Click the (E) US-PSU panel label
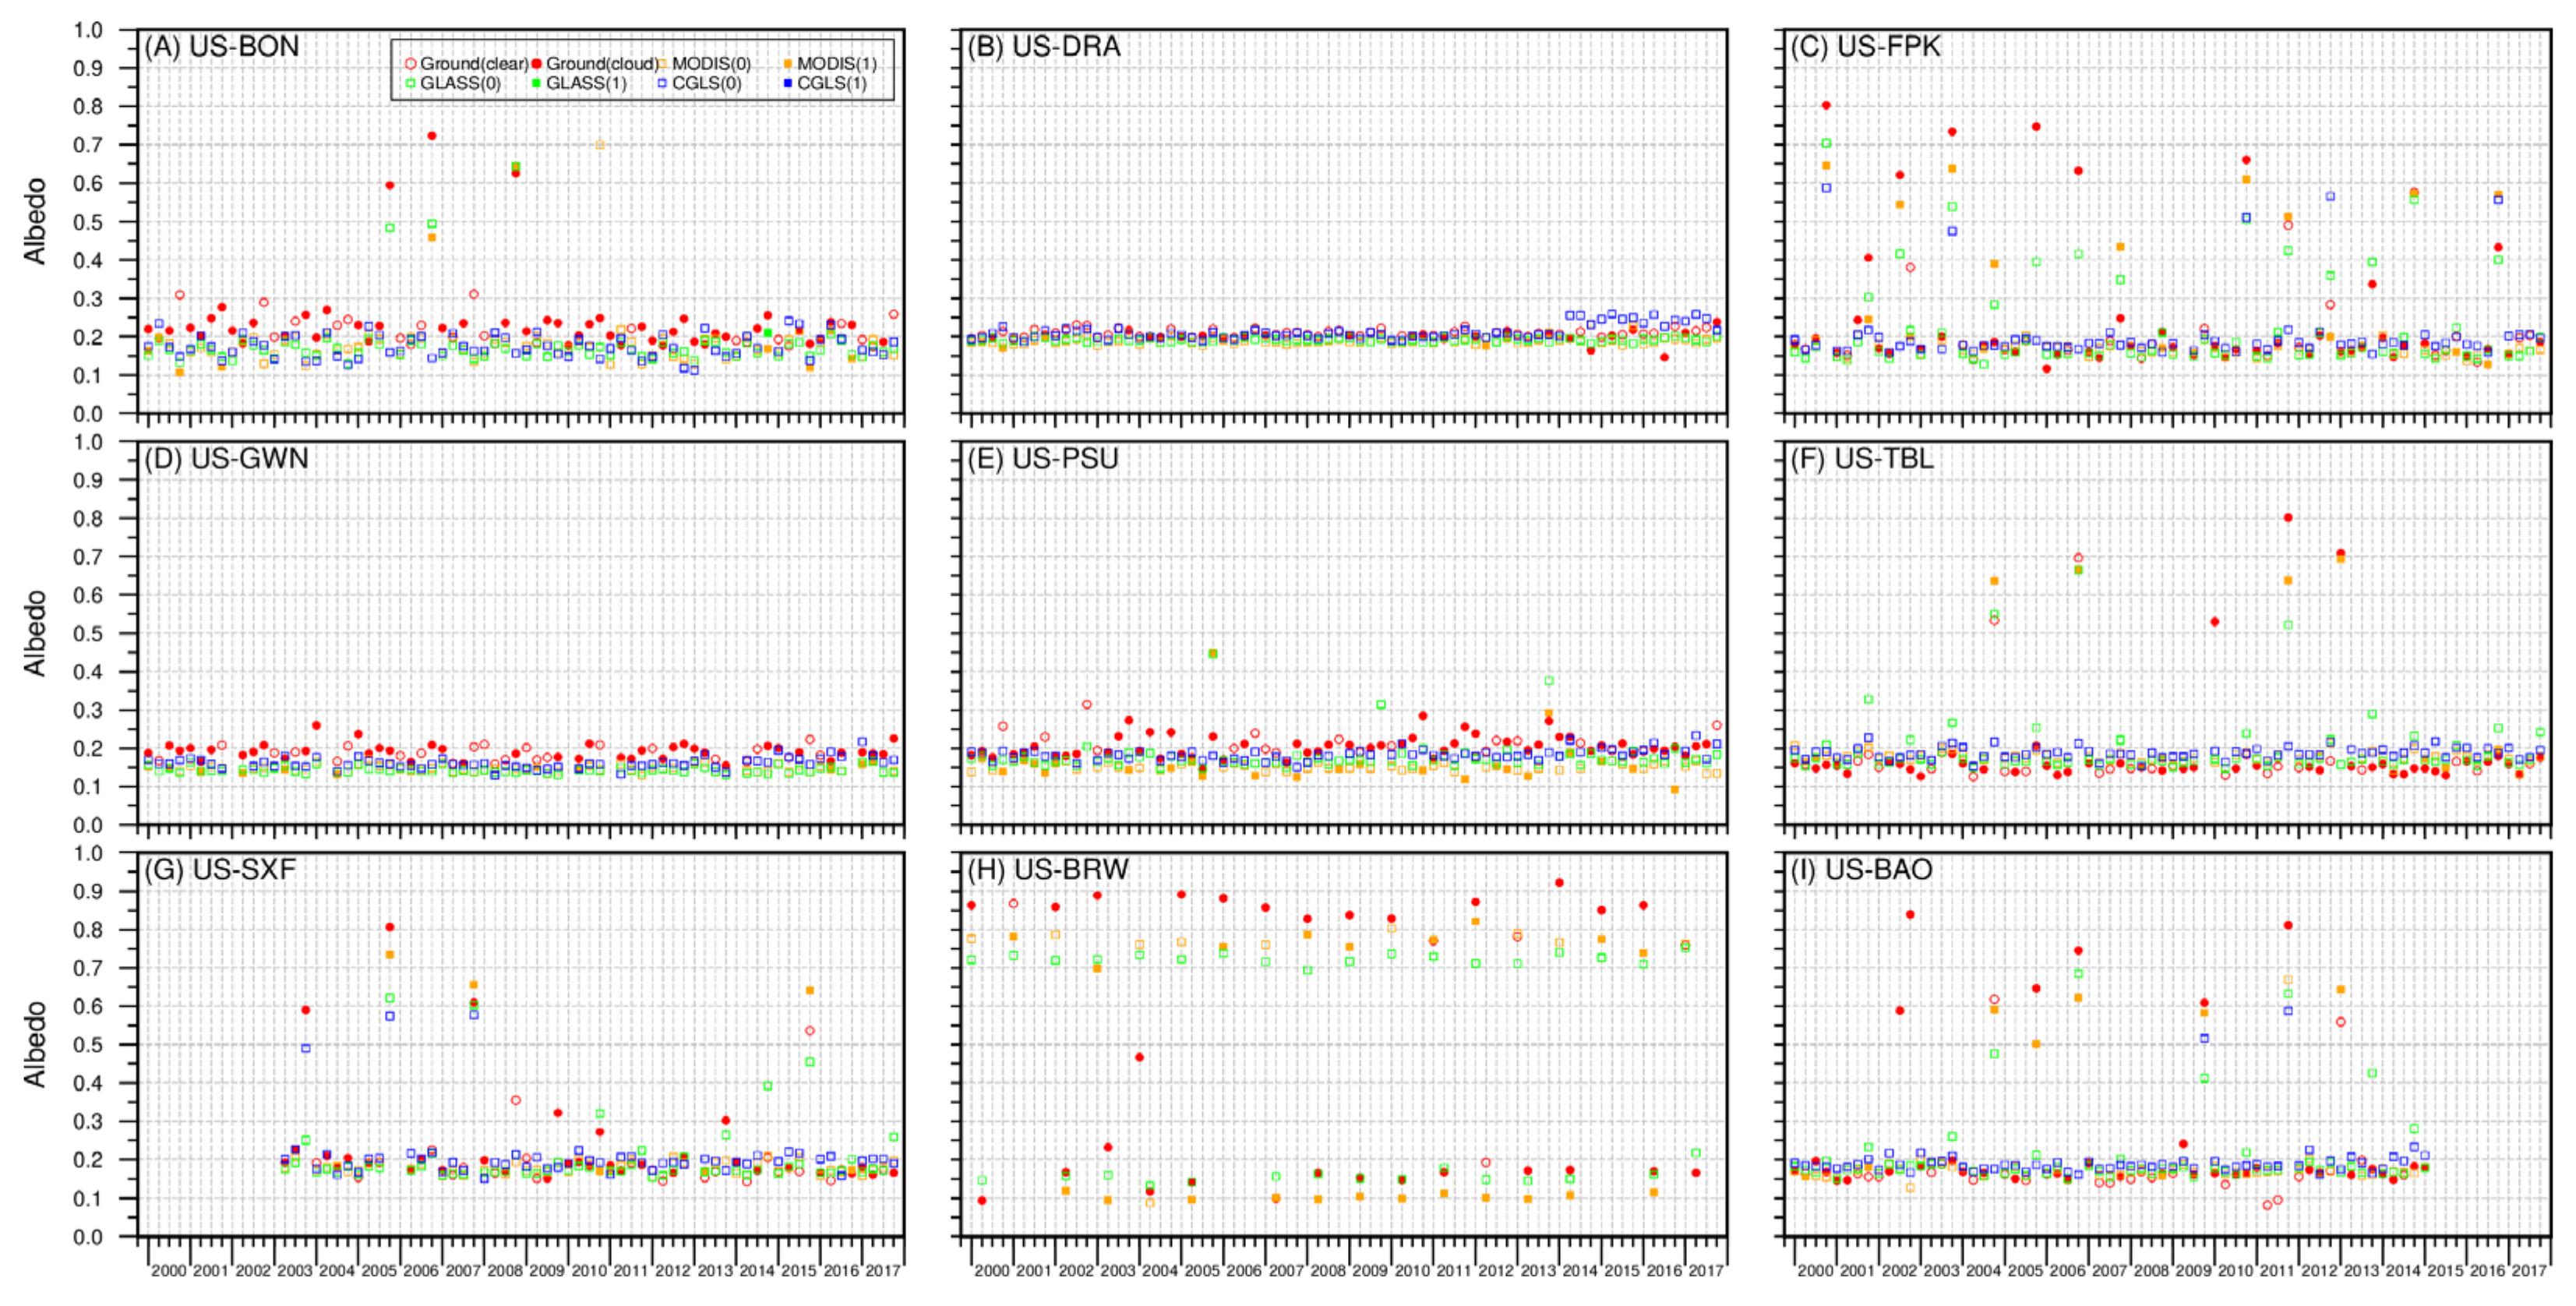This screenshot has width=2576, height=1306. (x=1042, y=459)
